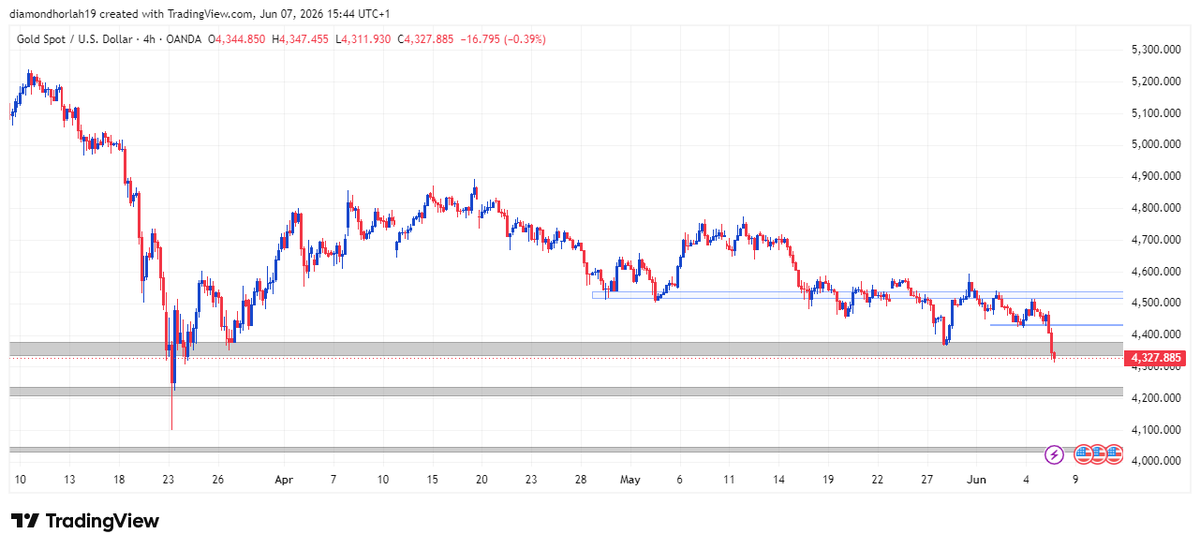Click the 15 date label on the time axis
The width and height of the screenshot is (1200, 549).
[432, 480]
